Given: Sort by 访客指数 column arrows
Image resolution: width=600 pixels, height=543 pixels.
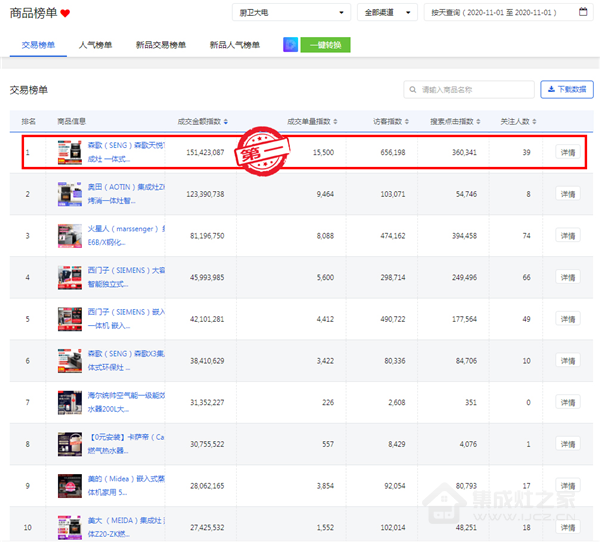Looking at the screenshot, I should [x=407, y=122].
